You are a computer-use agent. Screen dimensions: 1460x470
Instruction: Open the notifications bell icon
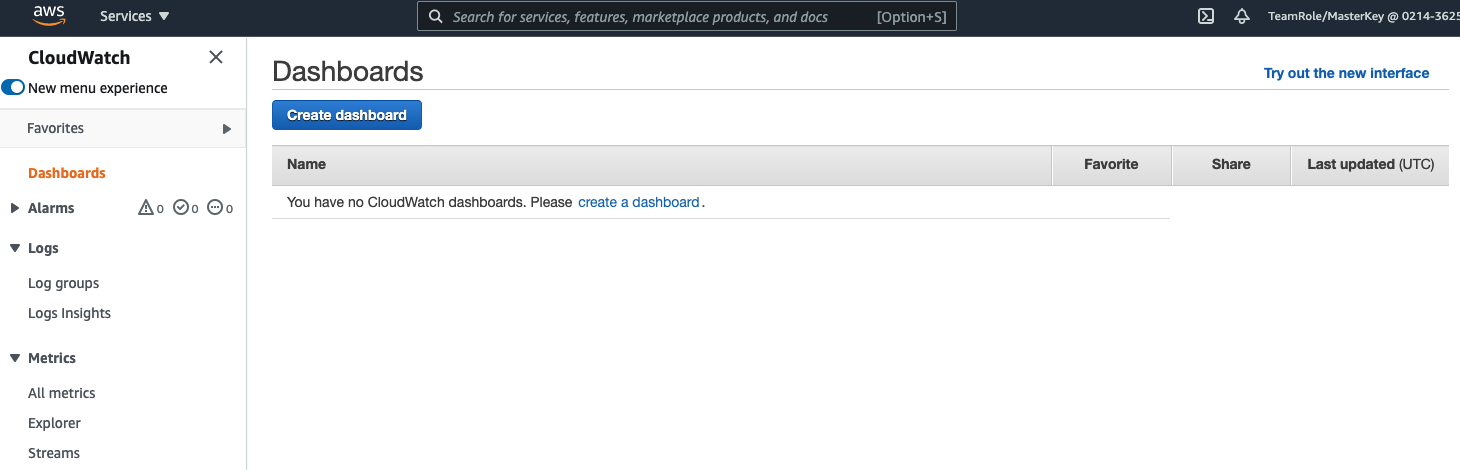(x=1242, y=16)
